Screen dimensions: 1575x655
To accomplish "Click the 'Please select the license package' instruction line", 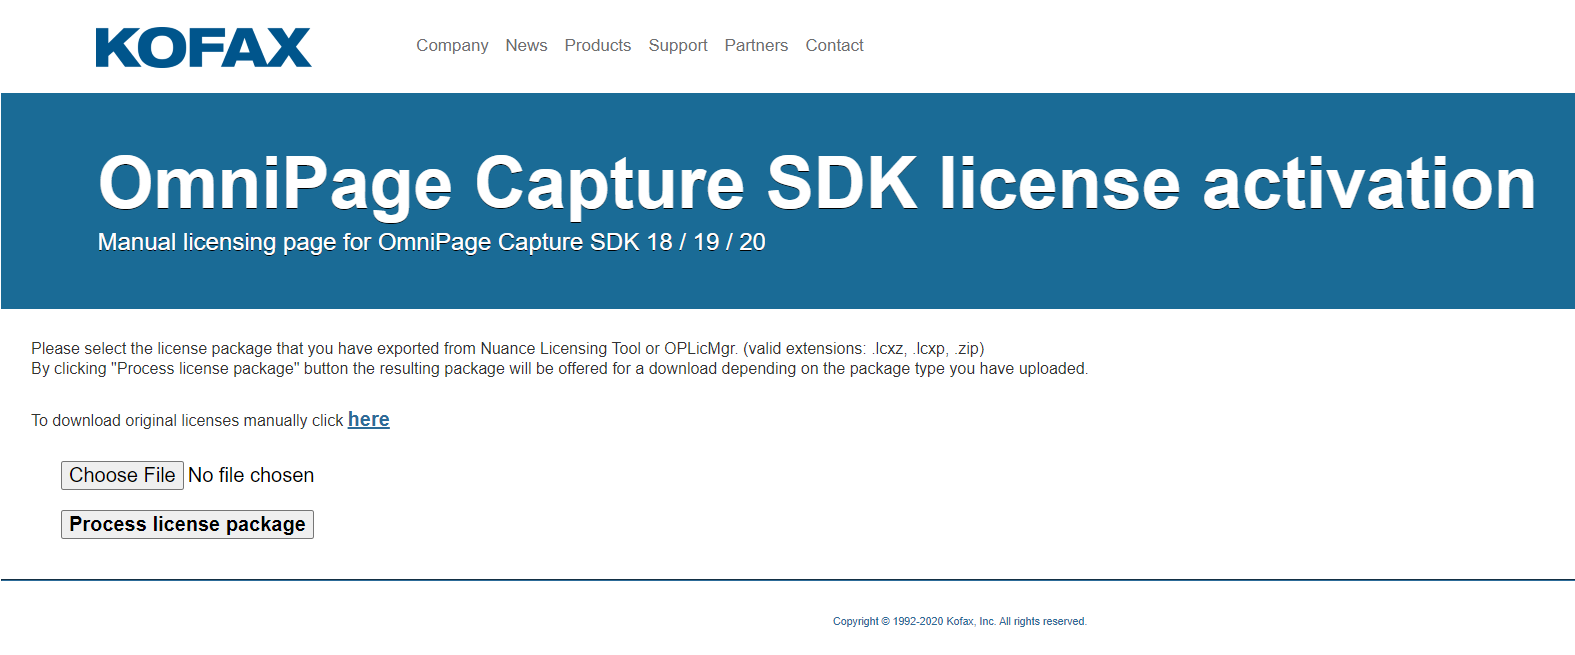I will 508,348.
